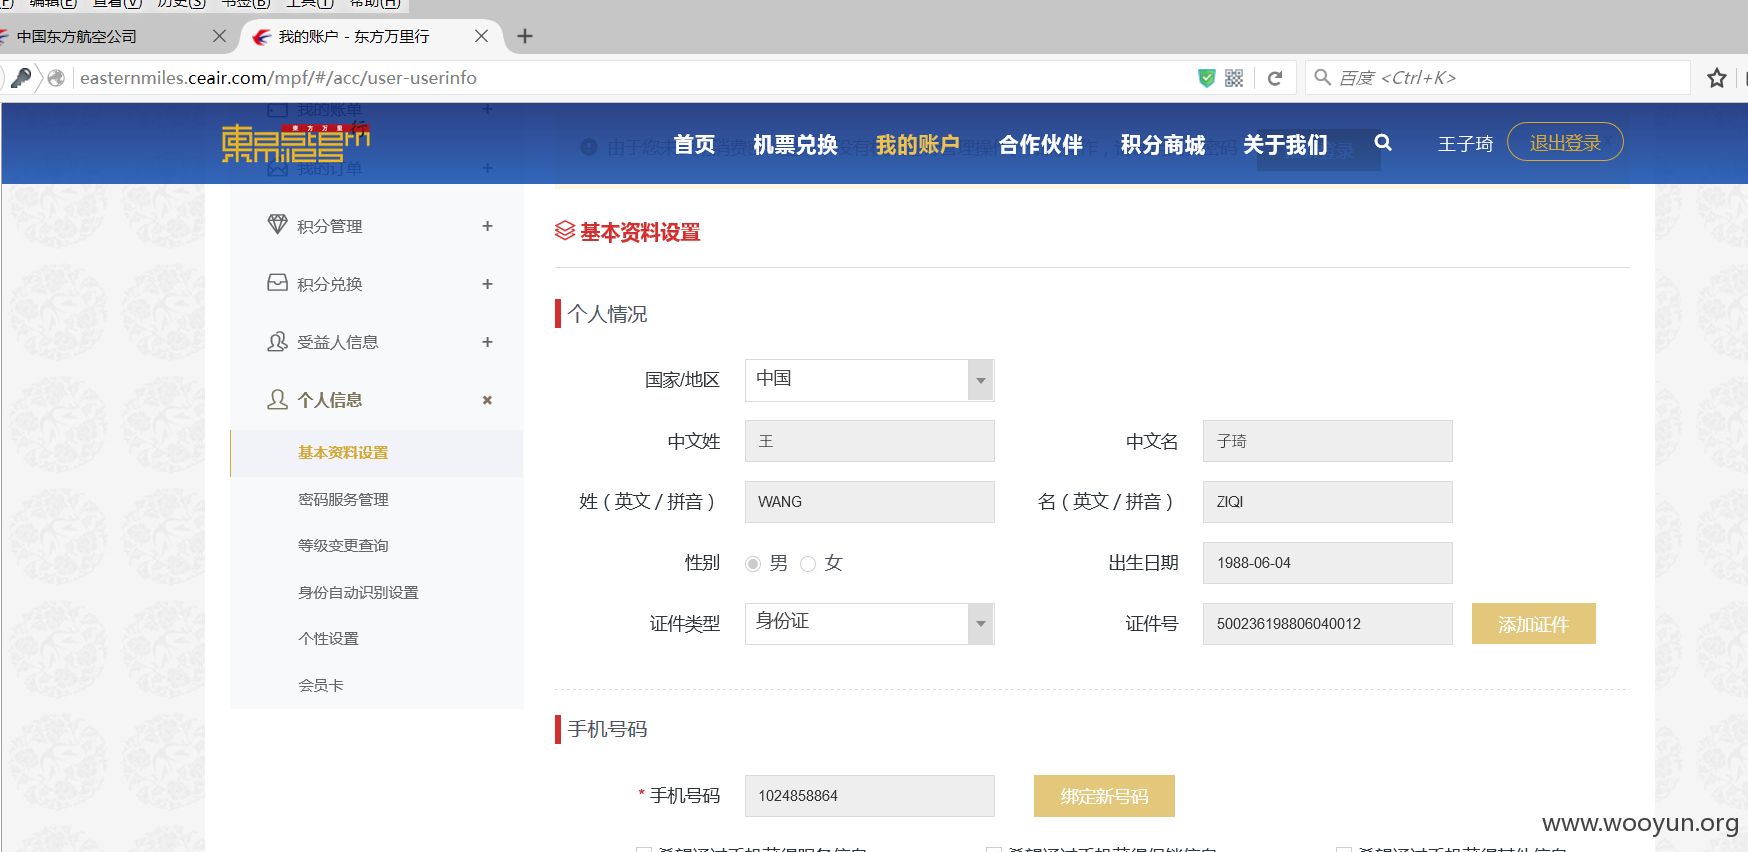Click the layers icon next to 基本资料设置 heading
Viewport: 1748px width, 852px height.
(x=565, y=231)
